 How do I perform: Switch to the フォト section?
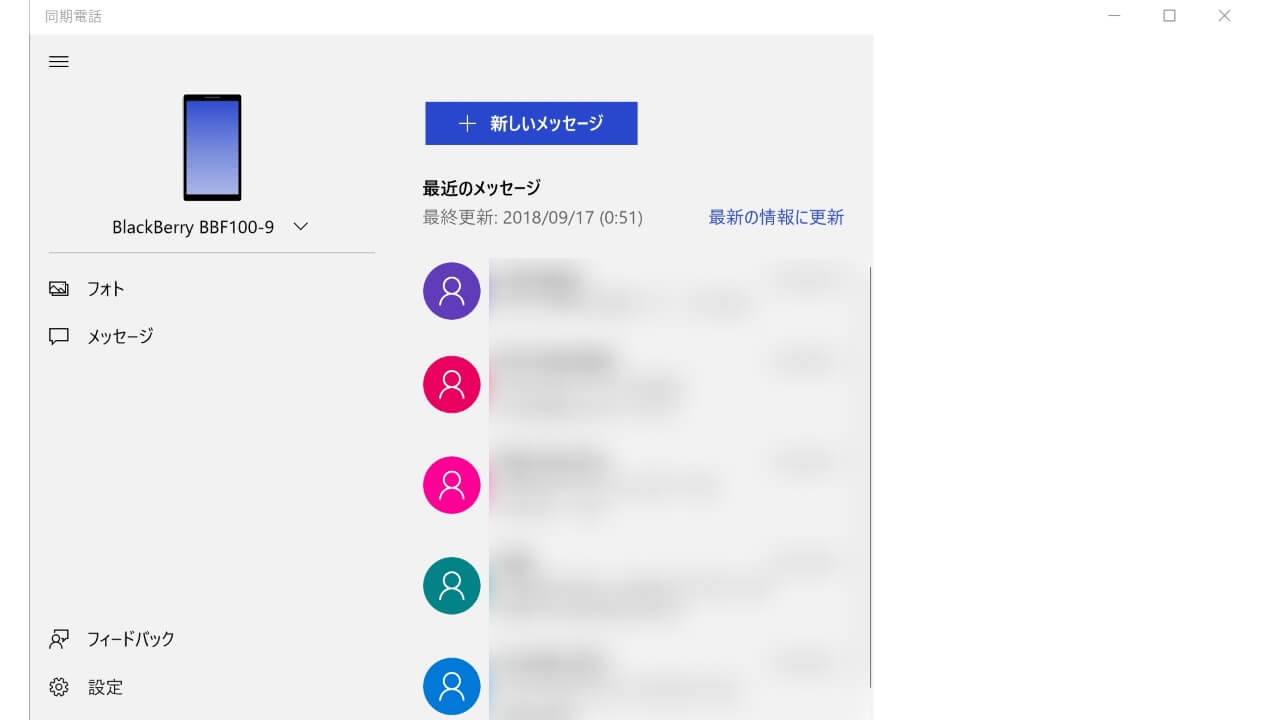click(106, 289)
